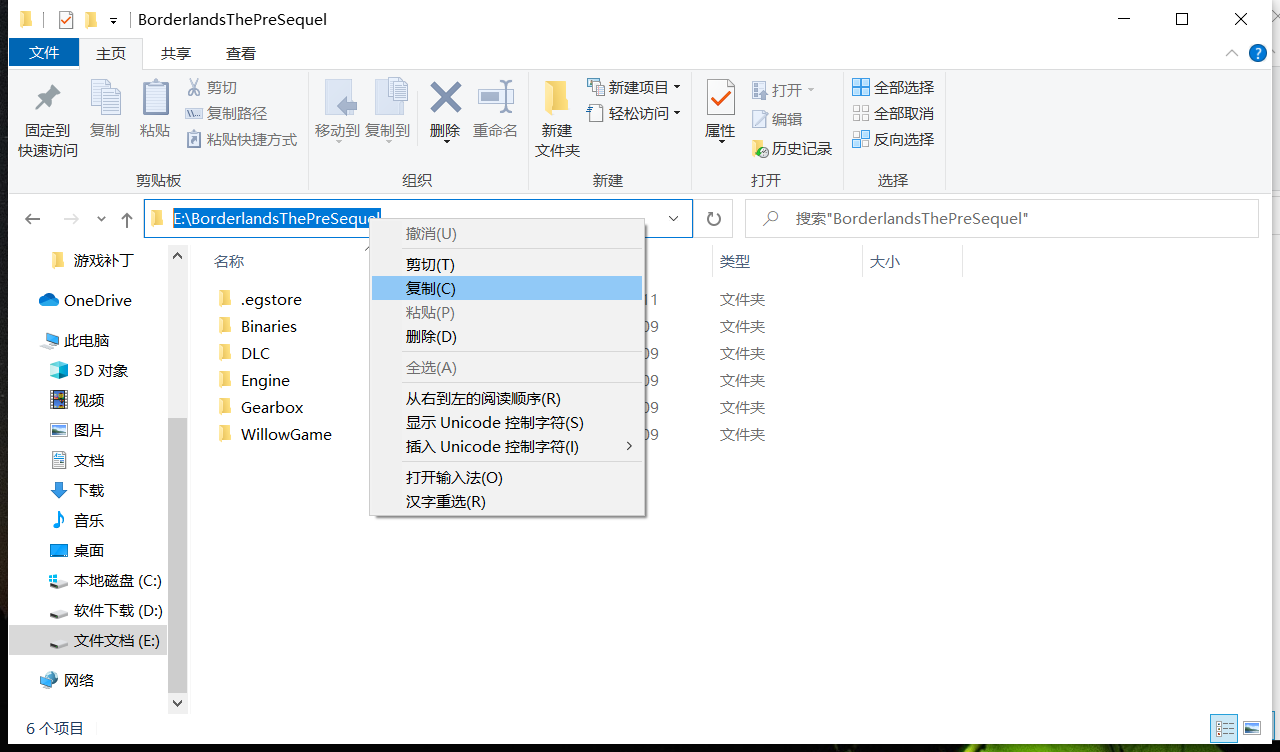The width and height of the screenshot is (1280, 752).
Task: Click the New folder (新建文件夹) icon
Action: click(557, 98)
